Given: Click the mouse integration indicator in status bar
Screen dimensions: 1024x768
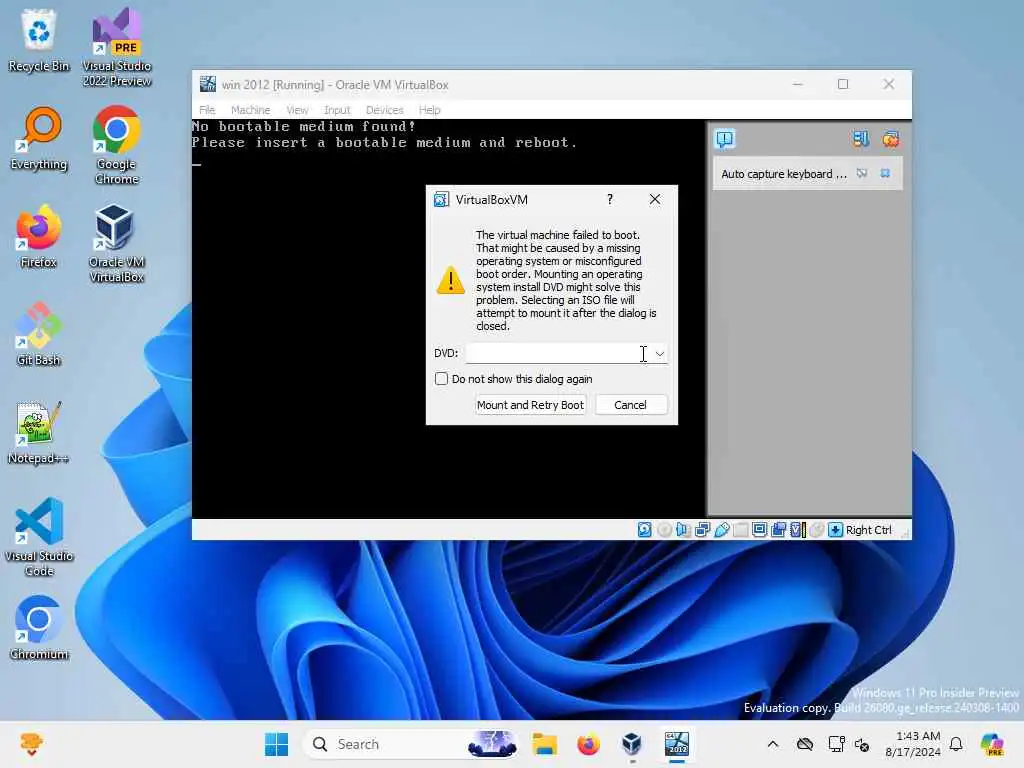Looking at the screenshot, I should pos(816,530).
